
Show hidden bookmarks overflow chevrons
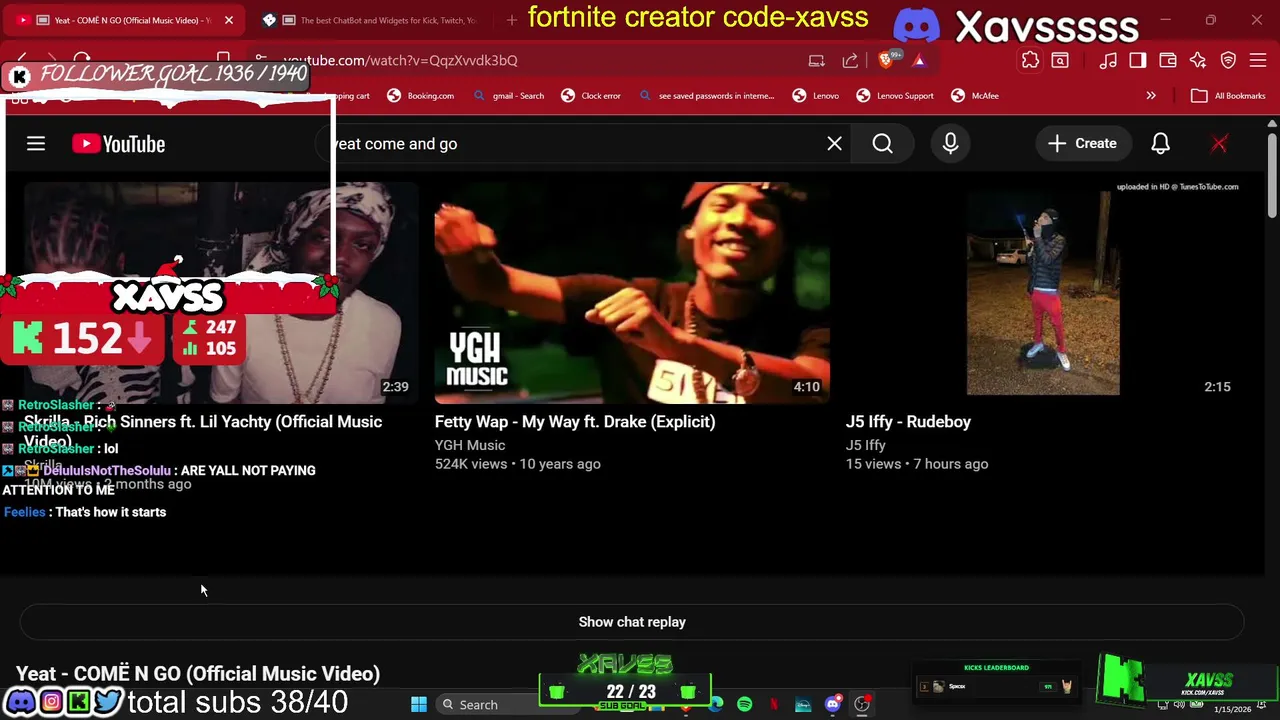1151,96
